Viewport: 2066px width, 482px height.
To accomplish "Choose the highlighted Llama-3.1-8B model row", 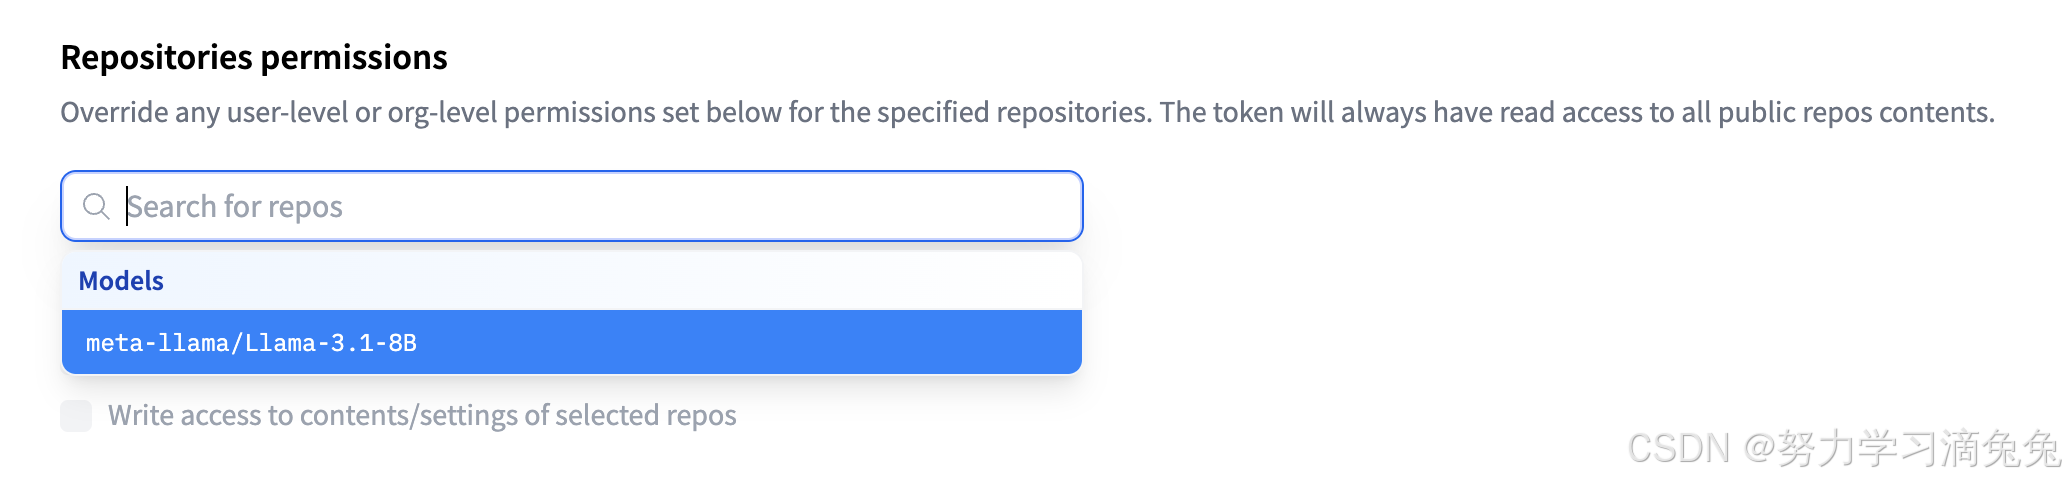I will 572,342.
